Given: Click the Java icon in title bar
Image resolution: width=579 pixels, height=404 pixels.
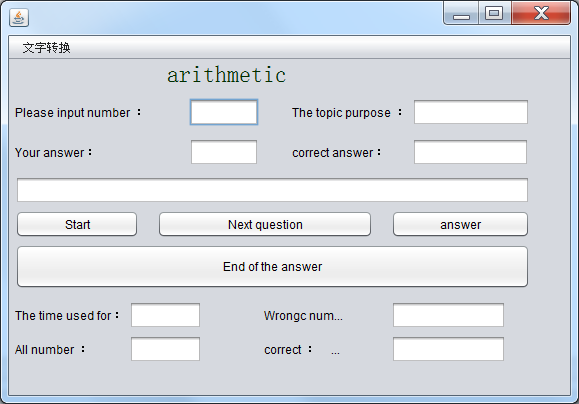Looking at the screenshot, I should point(19,17).
